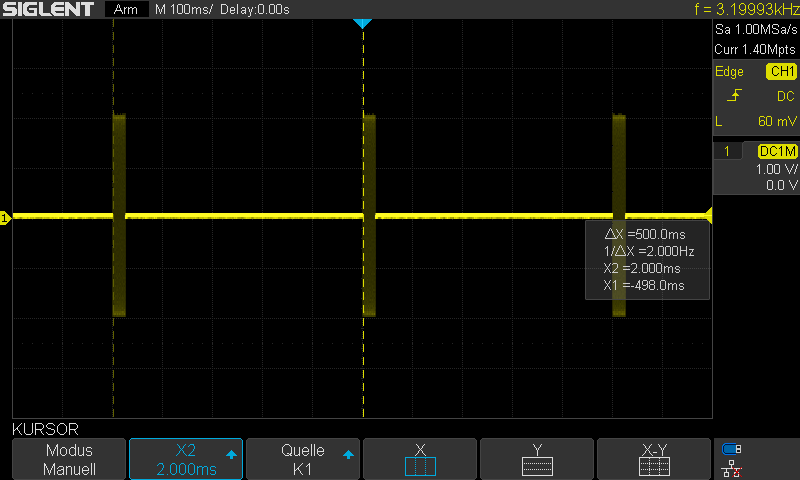The image size is (800, 480).
Task: Click the trigger level arrow on right edge
Action: (709, 215)
